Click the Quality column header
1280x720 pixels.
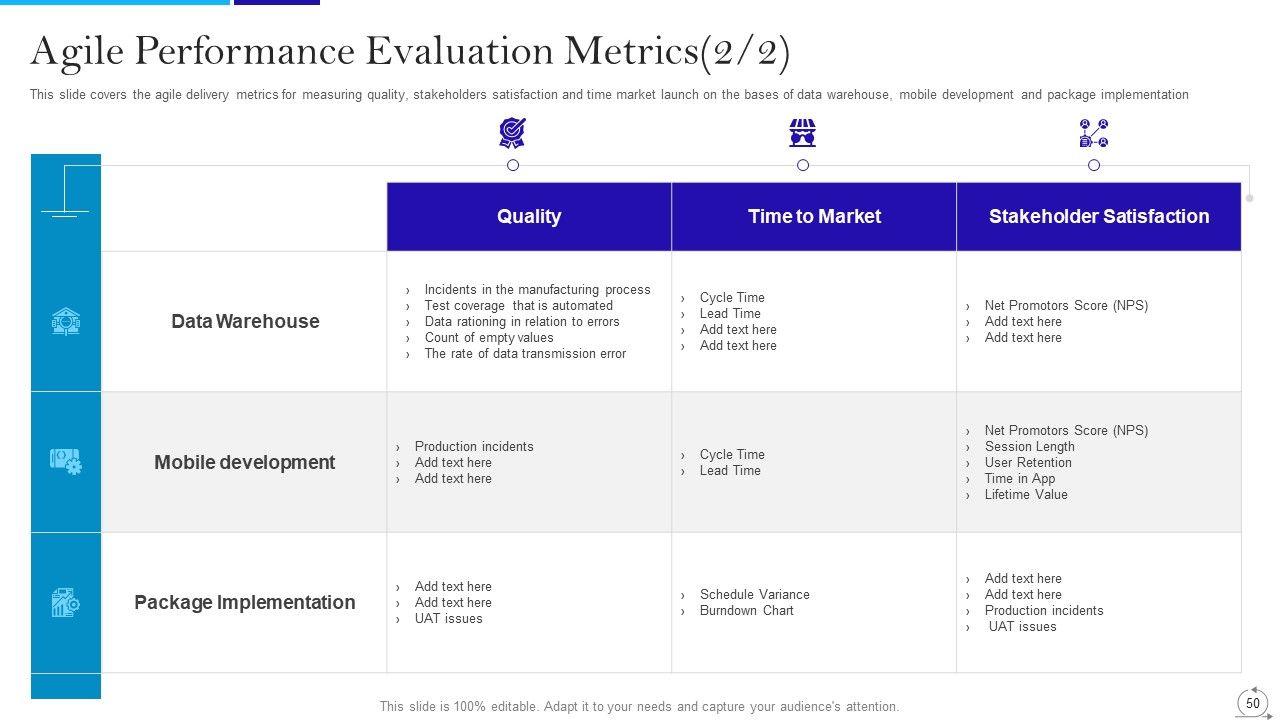pyautogui.click(x=529, y=216)
